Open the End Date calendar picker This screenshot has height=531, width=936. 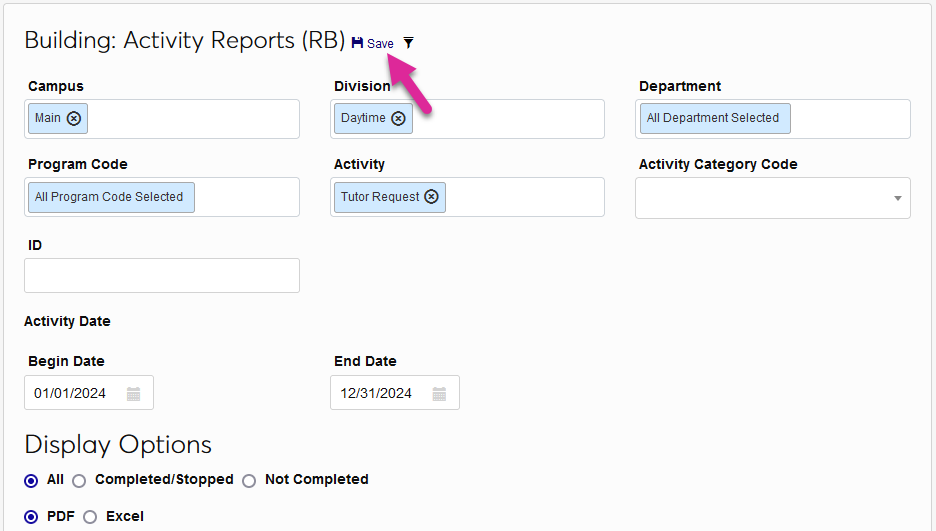pyautogui.click(x=439, y=394)
